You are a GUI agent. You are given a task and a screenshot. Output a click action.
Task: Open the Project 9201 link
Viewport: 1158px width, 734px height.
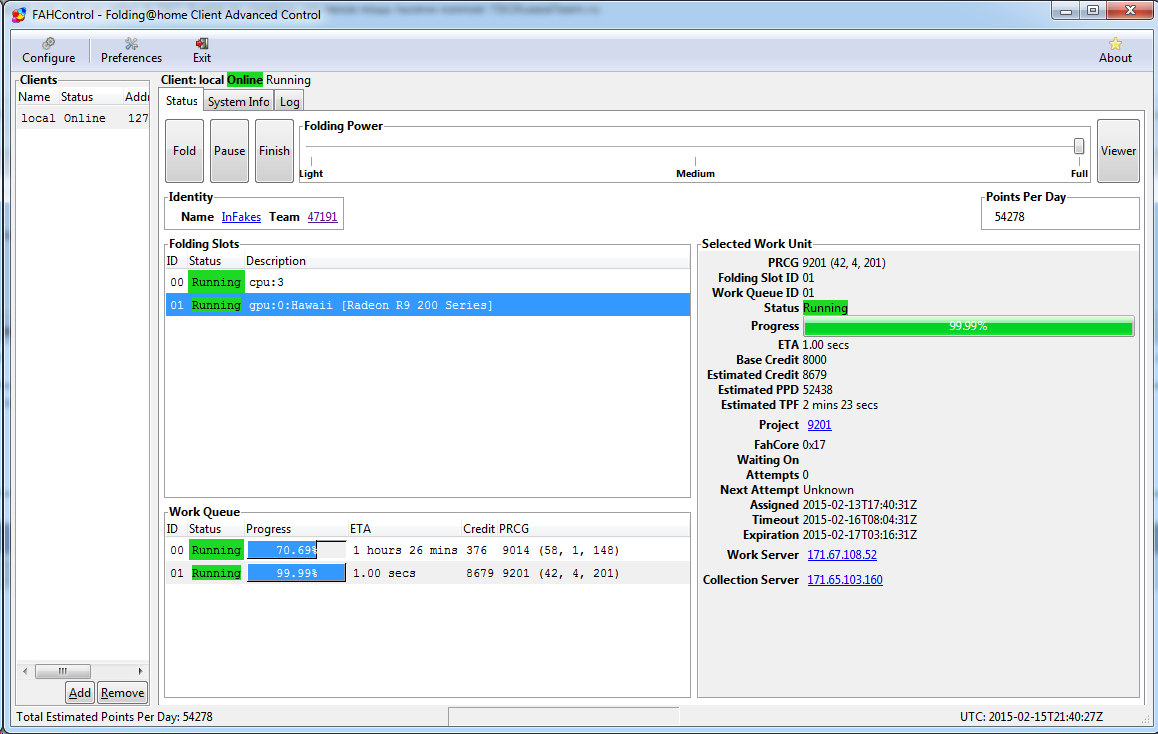point(819,425)
